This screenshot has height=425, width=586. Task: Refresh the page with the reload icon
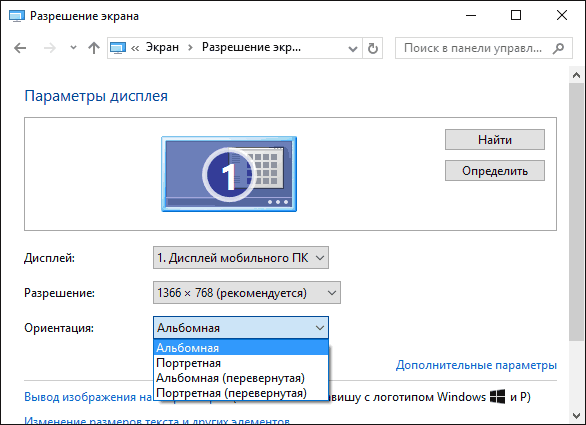[x=373, y=48]
